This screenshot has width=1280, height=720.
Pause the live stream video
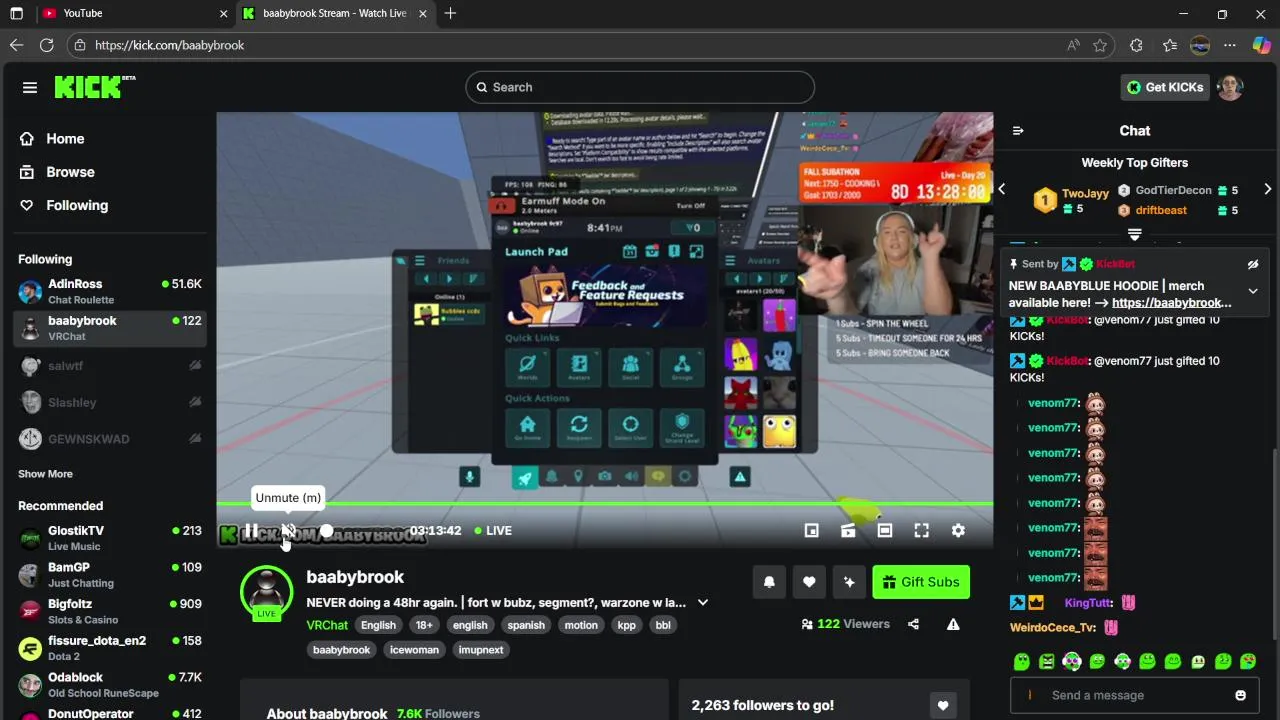[251, 531]
